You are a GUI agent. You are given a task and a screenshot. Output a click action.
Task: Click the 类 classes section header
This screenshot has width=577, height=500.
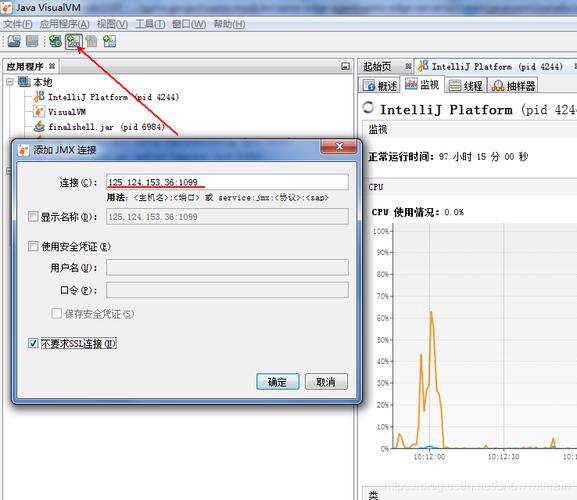pyautogui.click(x=373, y=494)
